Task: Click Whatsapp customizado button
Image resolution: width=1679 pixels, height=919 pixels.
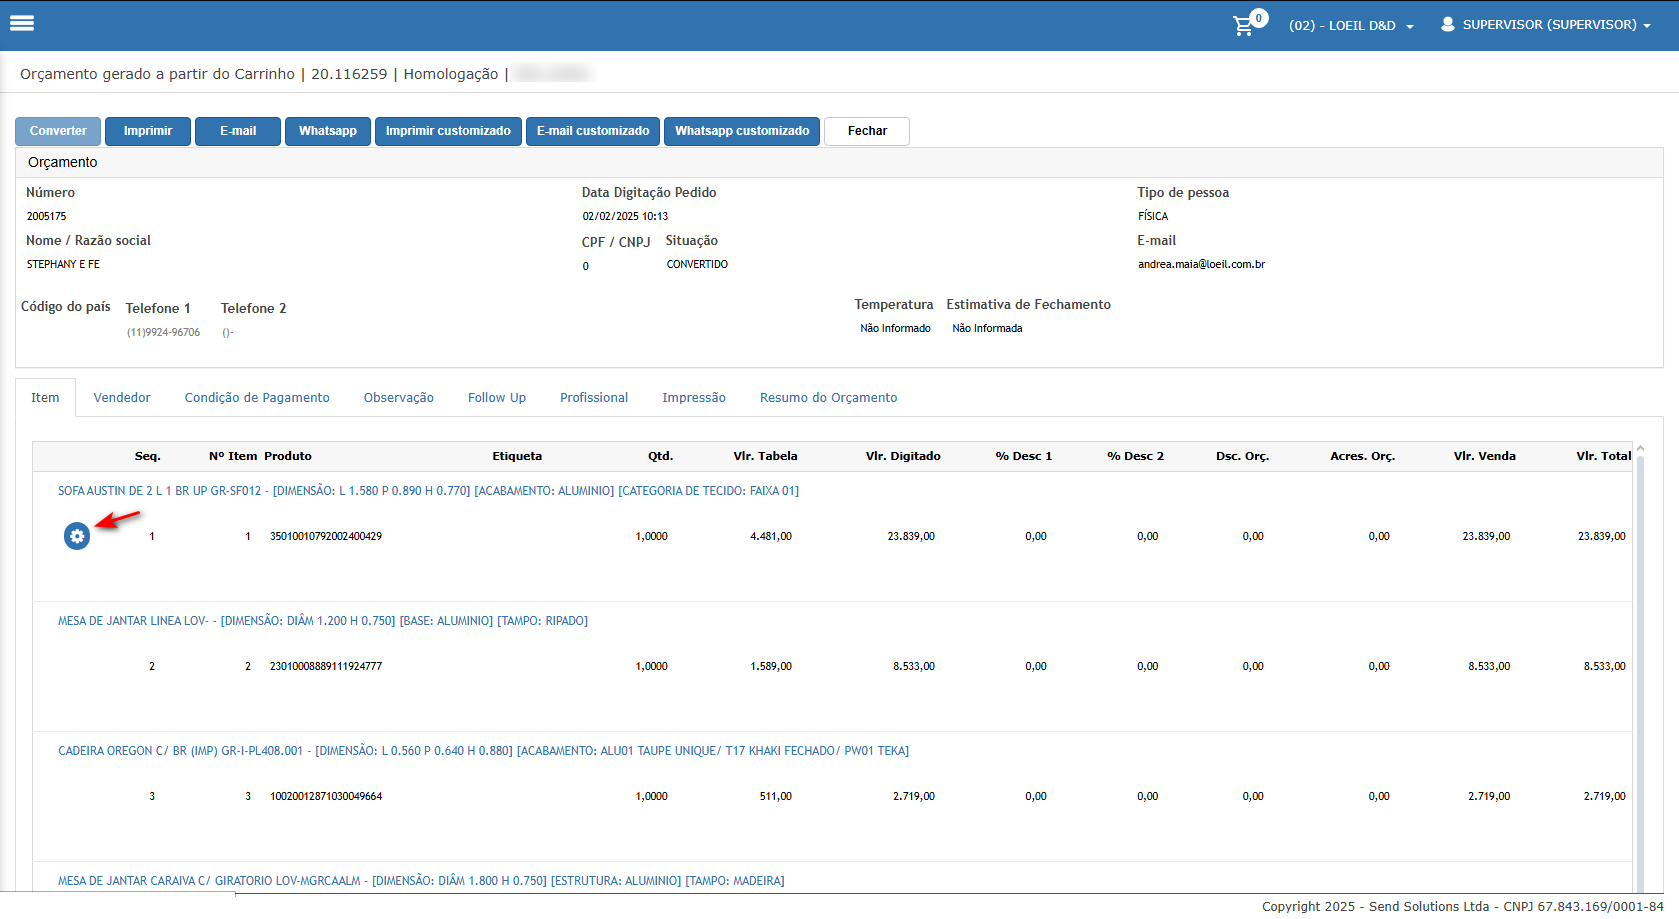Action: [x=742, y=131]
